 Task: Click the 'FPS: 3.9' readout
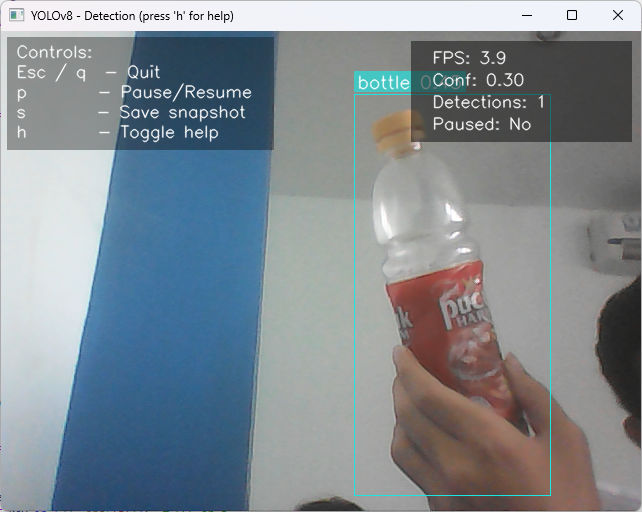[x=469, y=58]
